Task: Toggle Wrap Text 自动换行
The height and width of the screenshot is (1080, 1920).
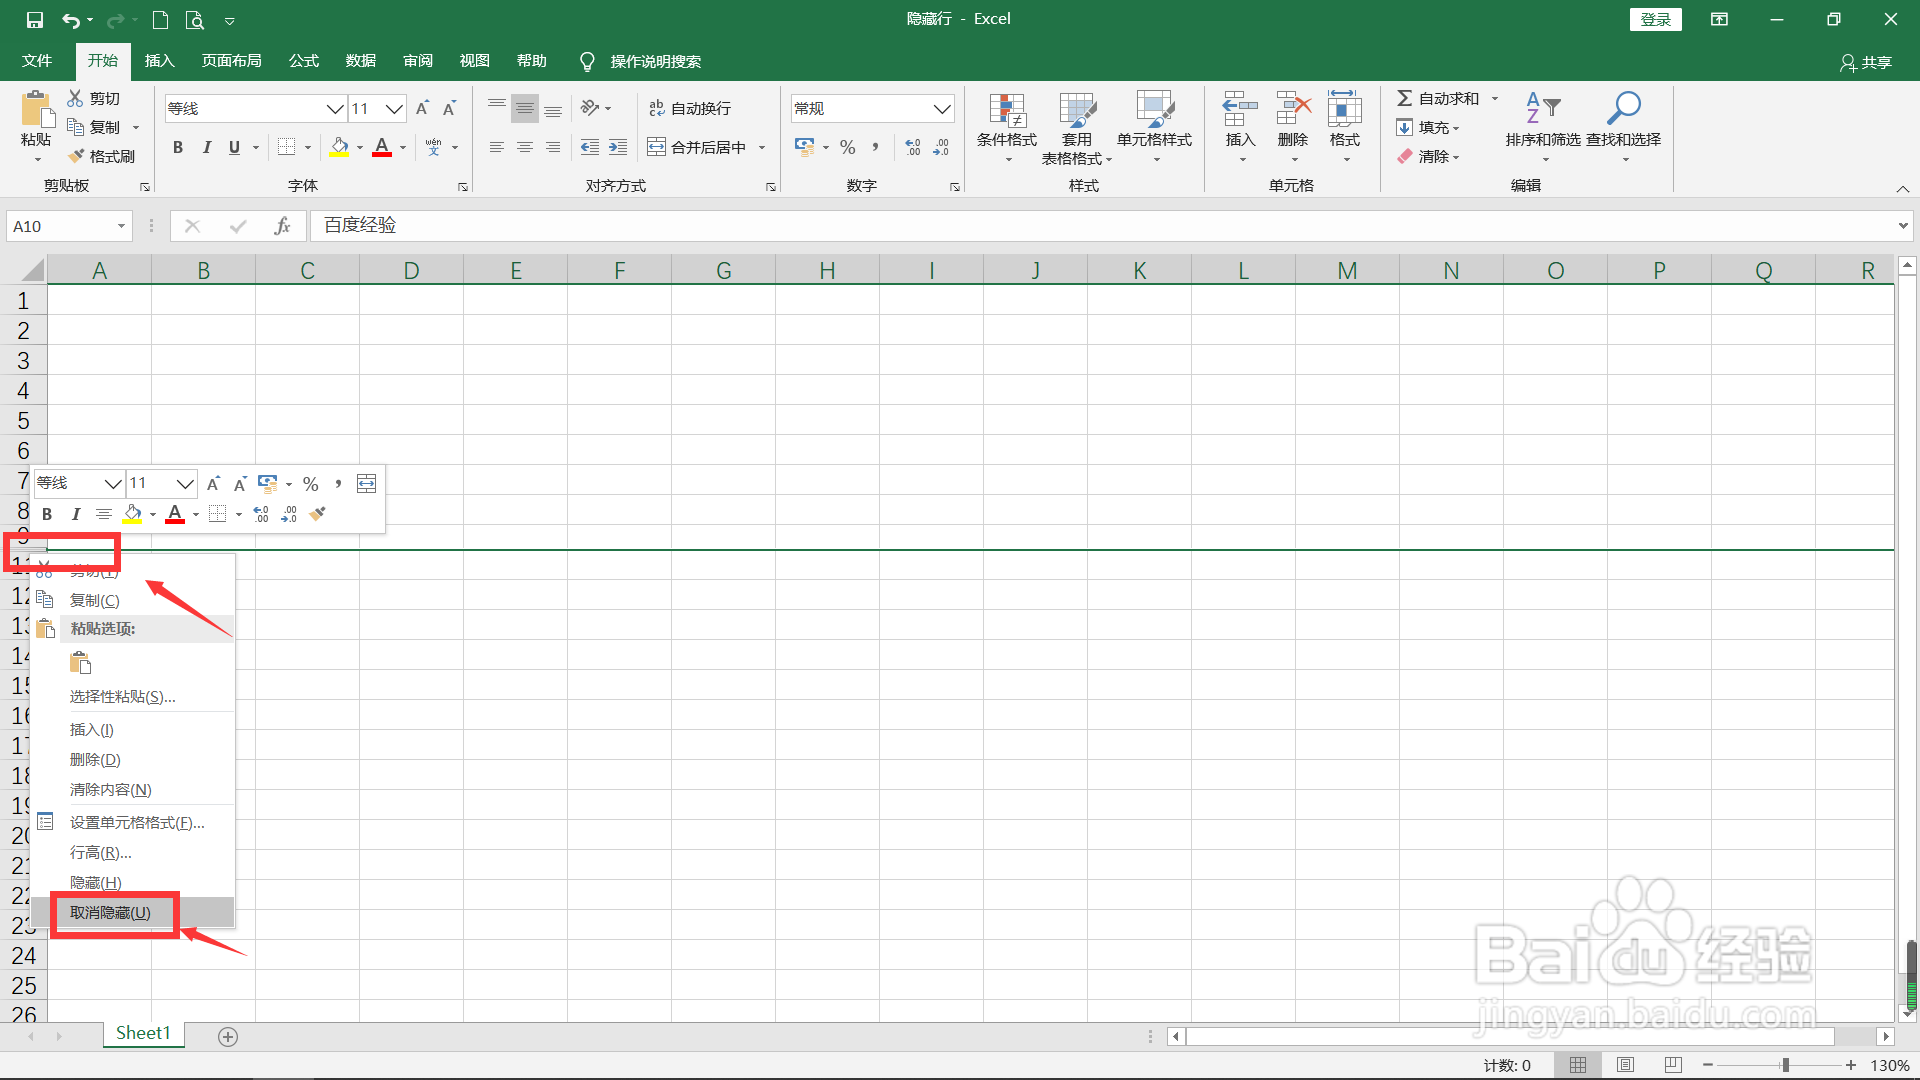Action: click(x=690, y=108)
